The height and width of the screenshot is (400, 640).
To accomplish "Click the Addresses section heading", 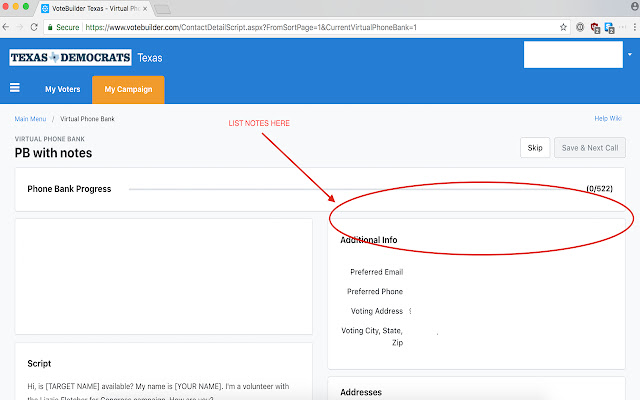I will click(x=361, y=392).
